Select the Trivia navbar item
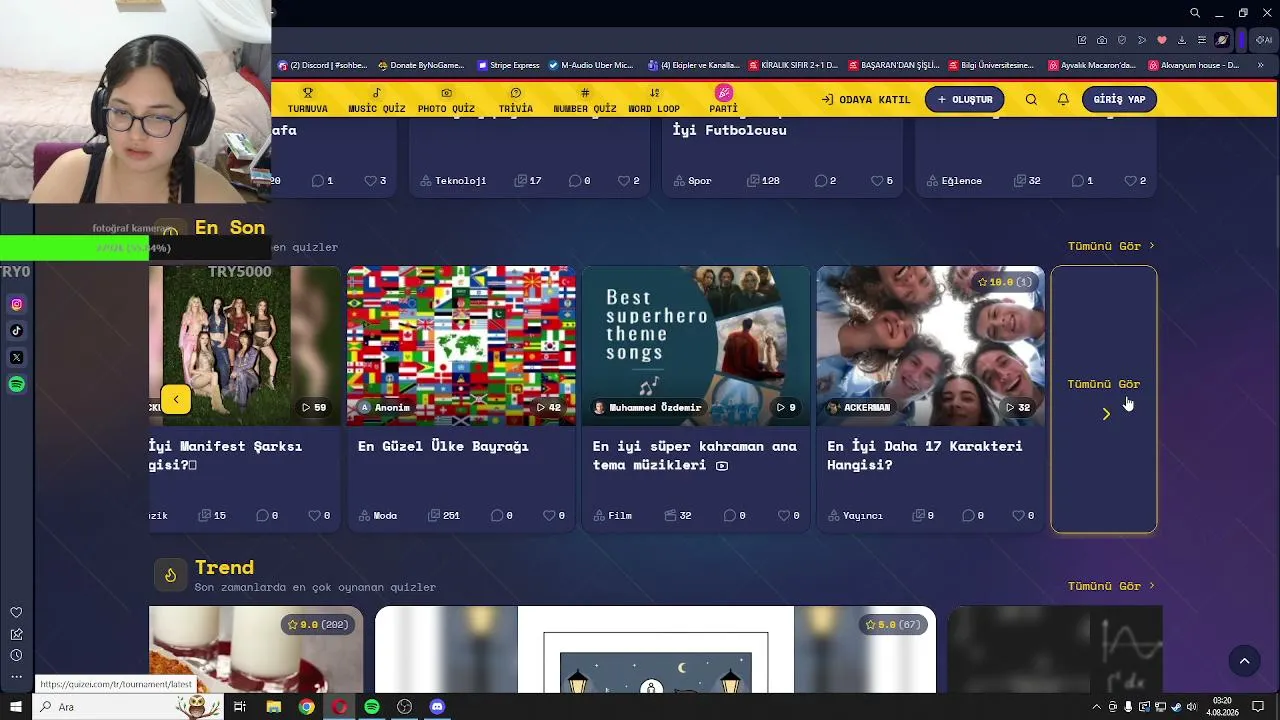Image resolution: width=1280 pixels, height=720 pixels. [516, 100]
